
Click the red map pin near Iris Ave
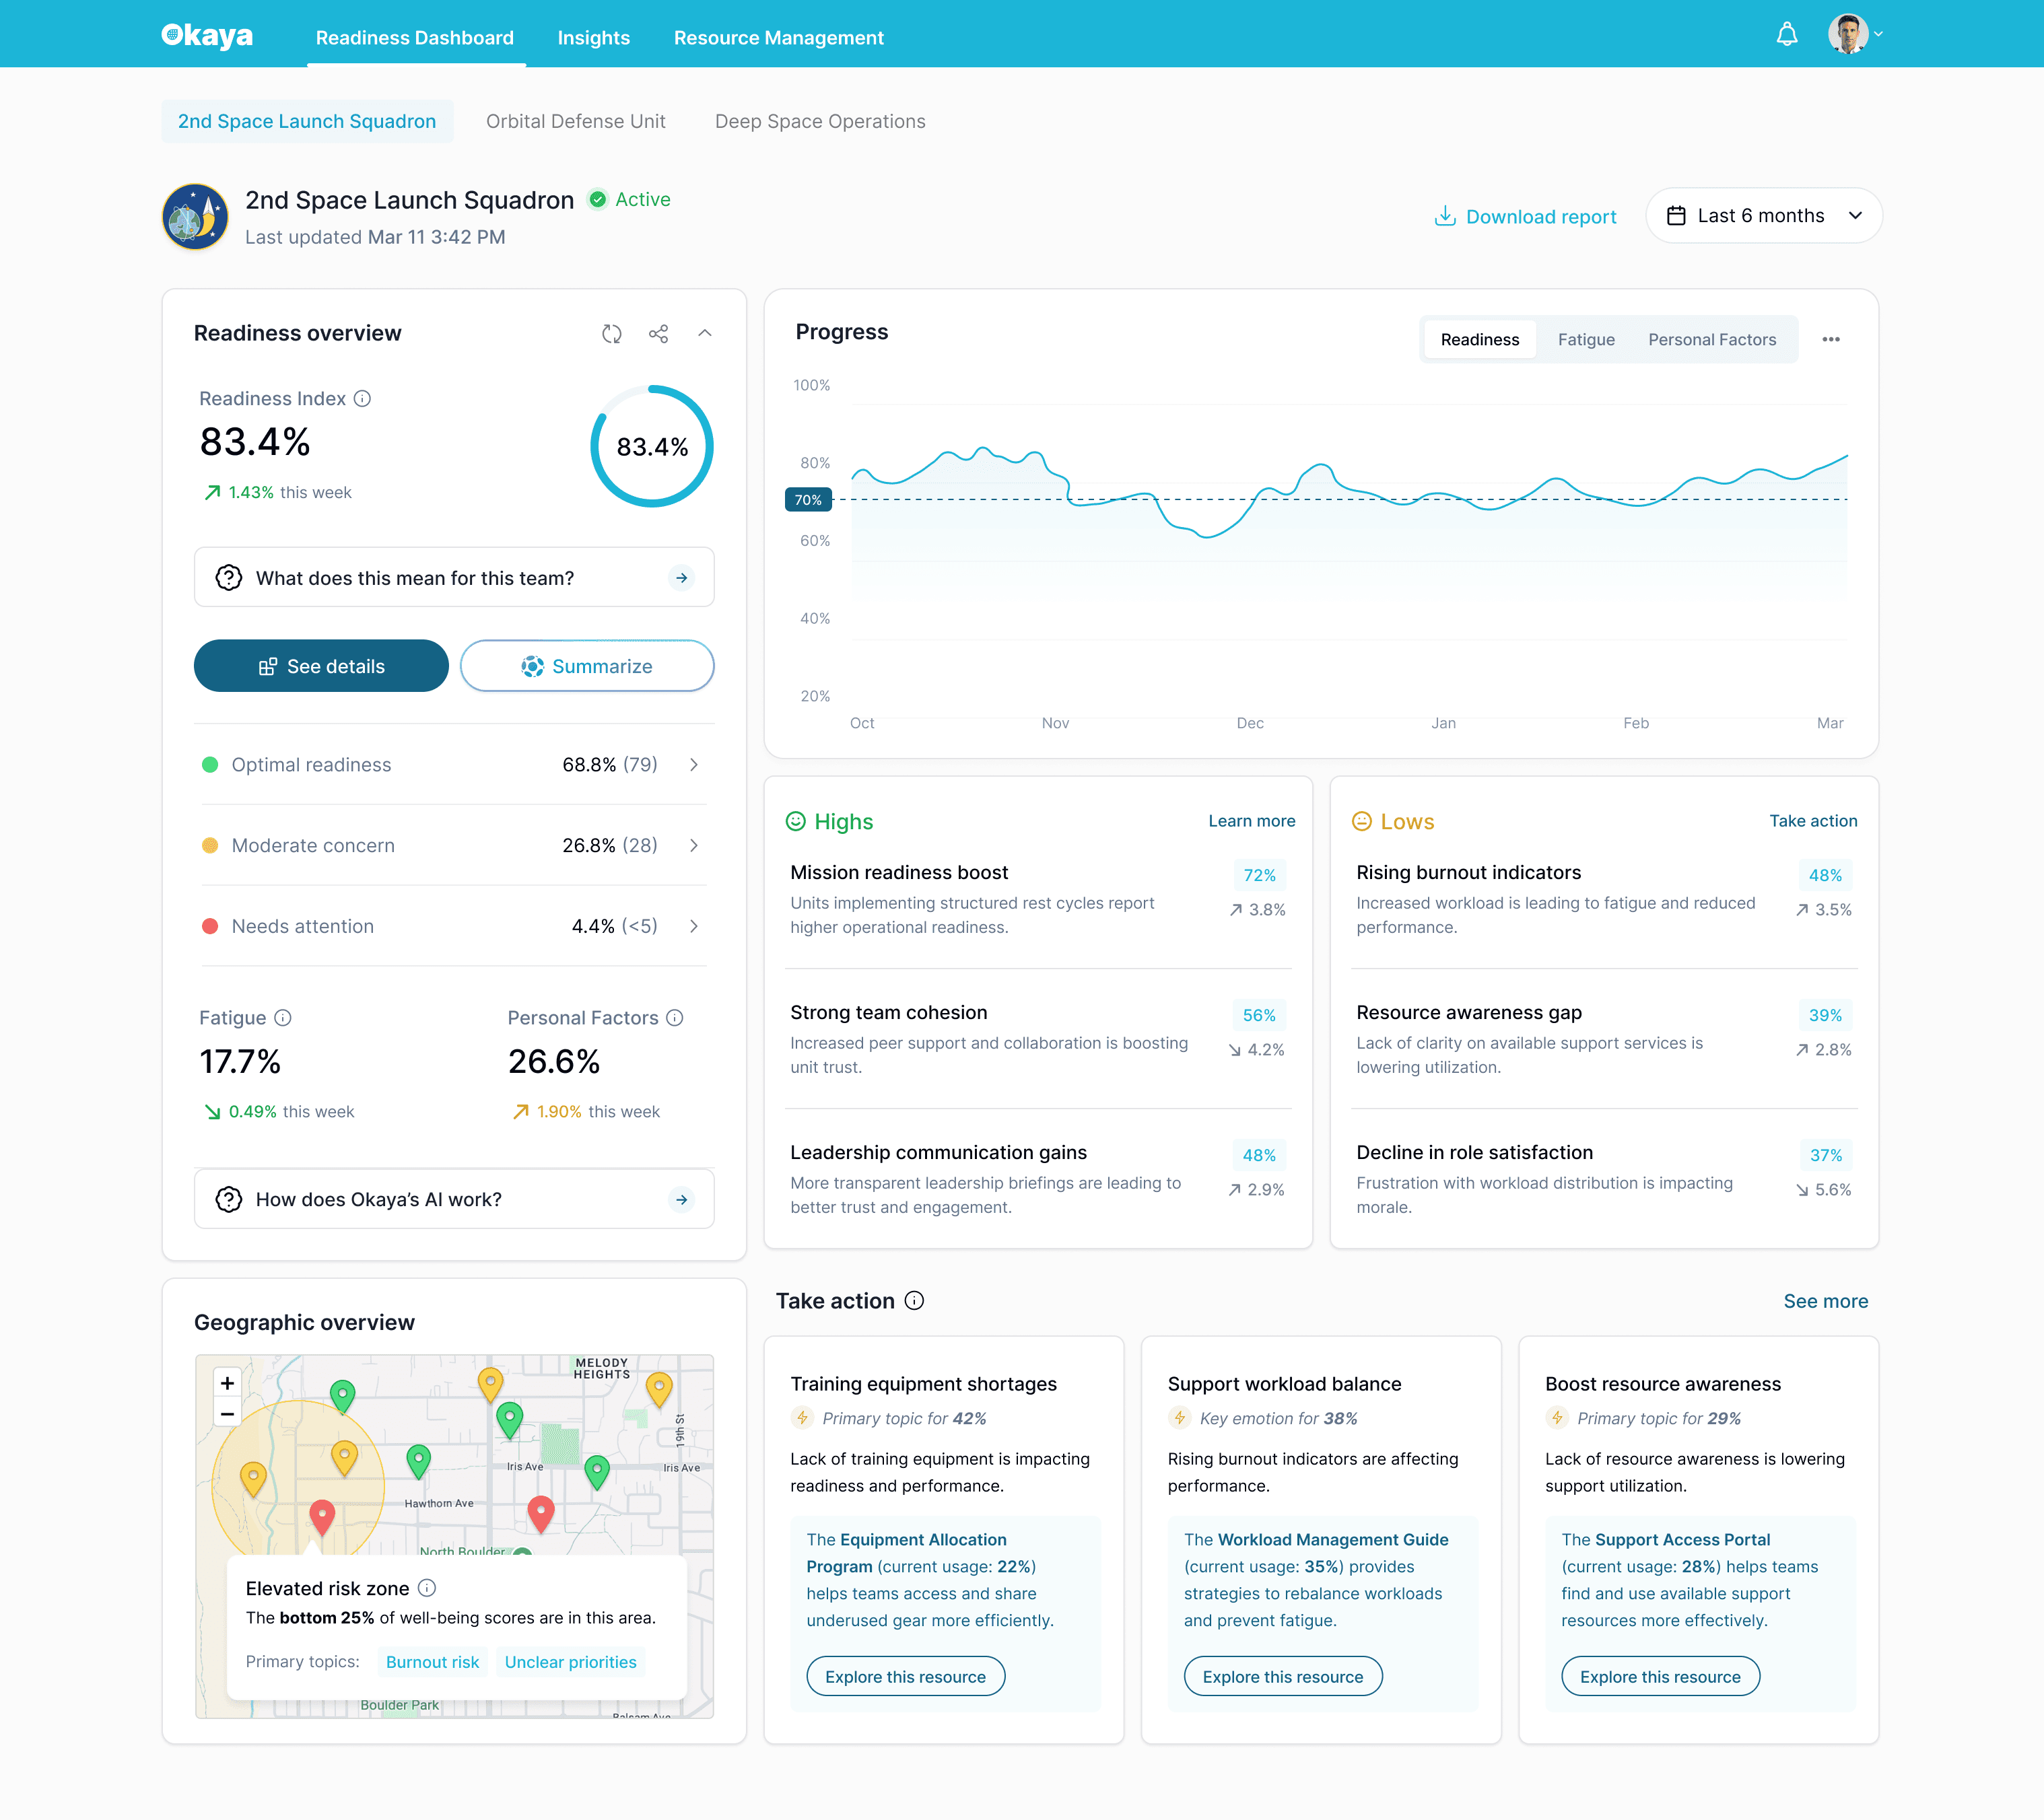(x=540, y=1510)
